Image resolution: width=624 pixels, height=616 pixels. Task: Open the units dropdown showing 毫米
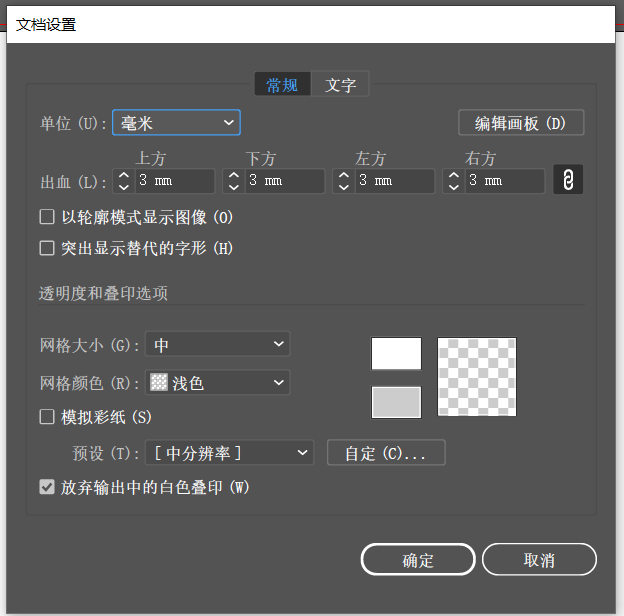click(177, 123)
